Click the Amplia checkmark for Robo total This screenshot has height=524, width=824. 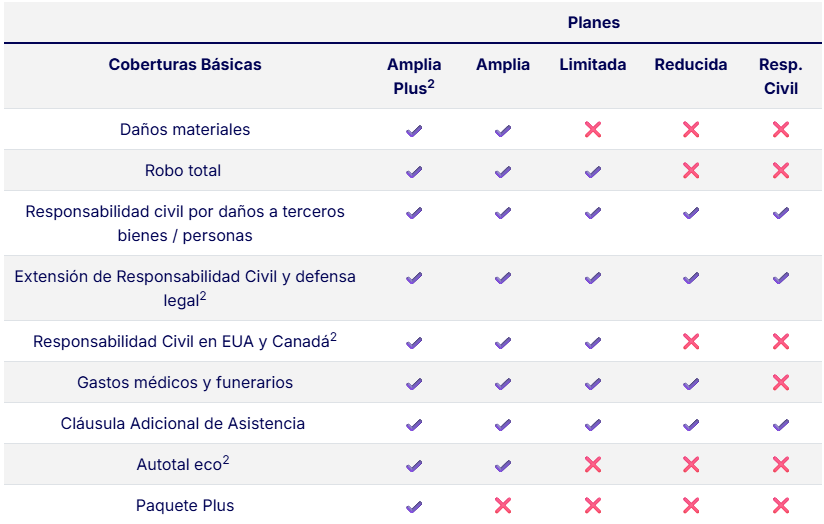coord(503,171)
